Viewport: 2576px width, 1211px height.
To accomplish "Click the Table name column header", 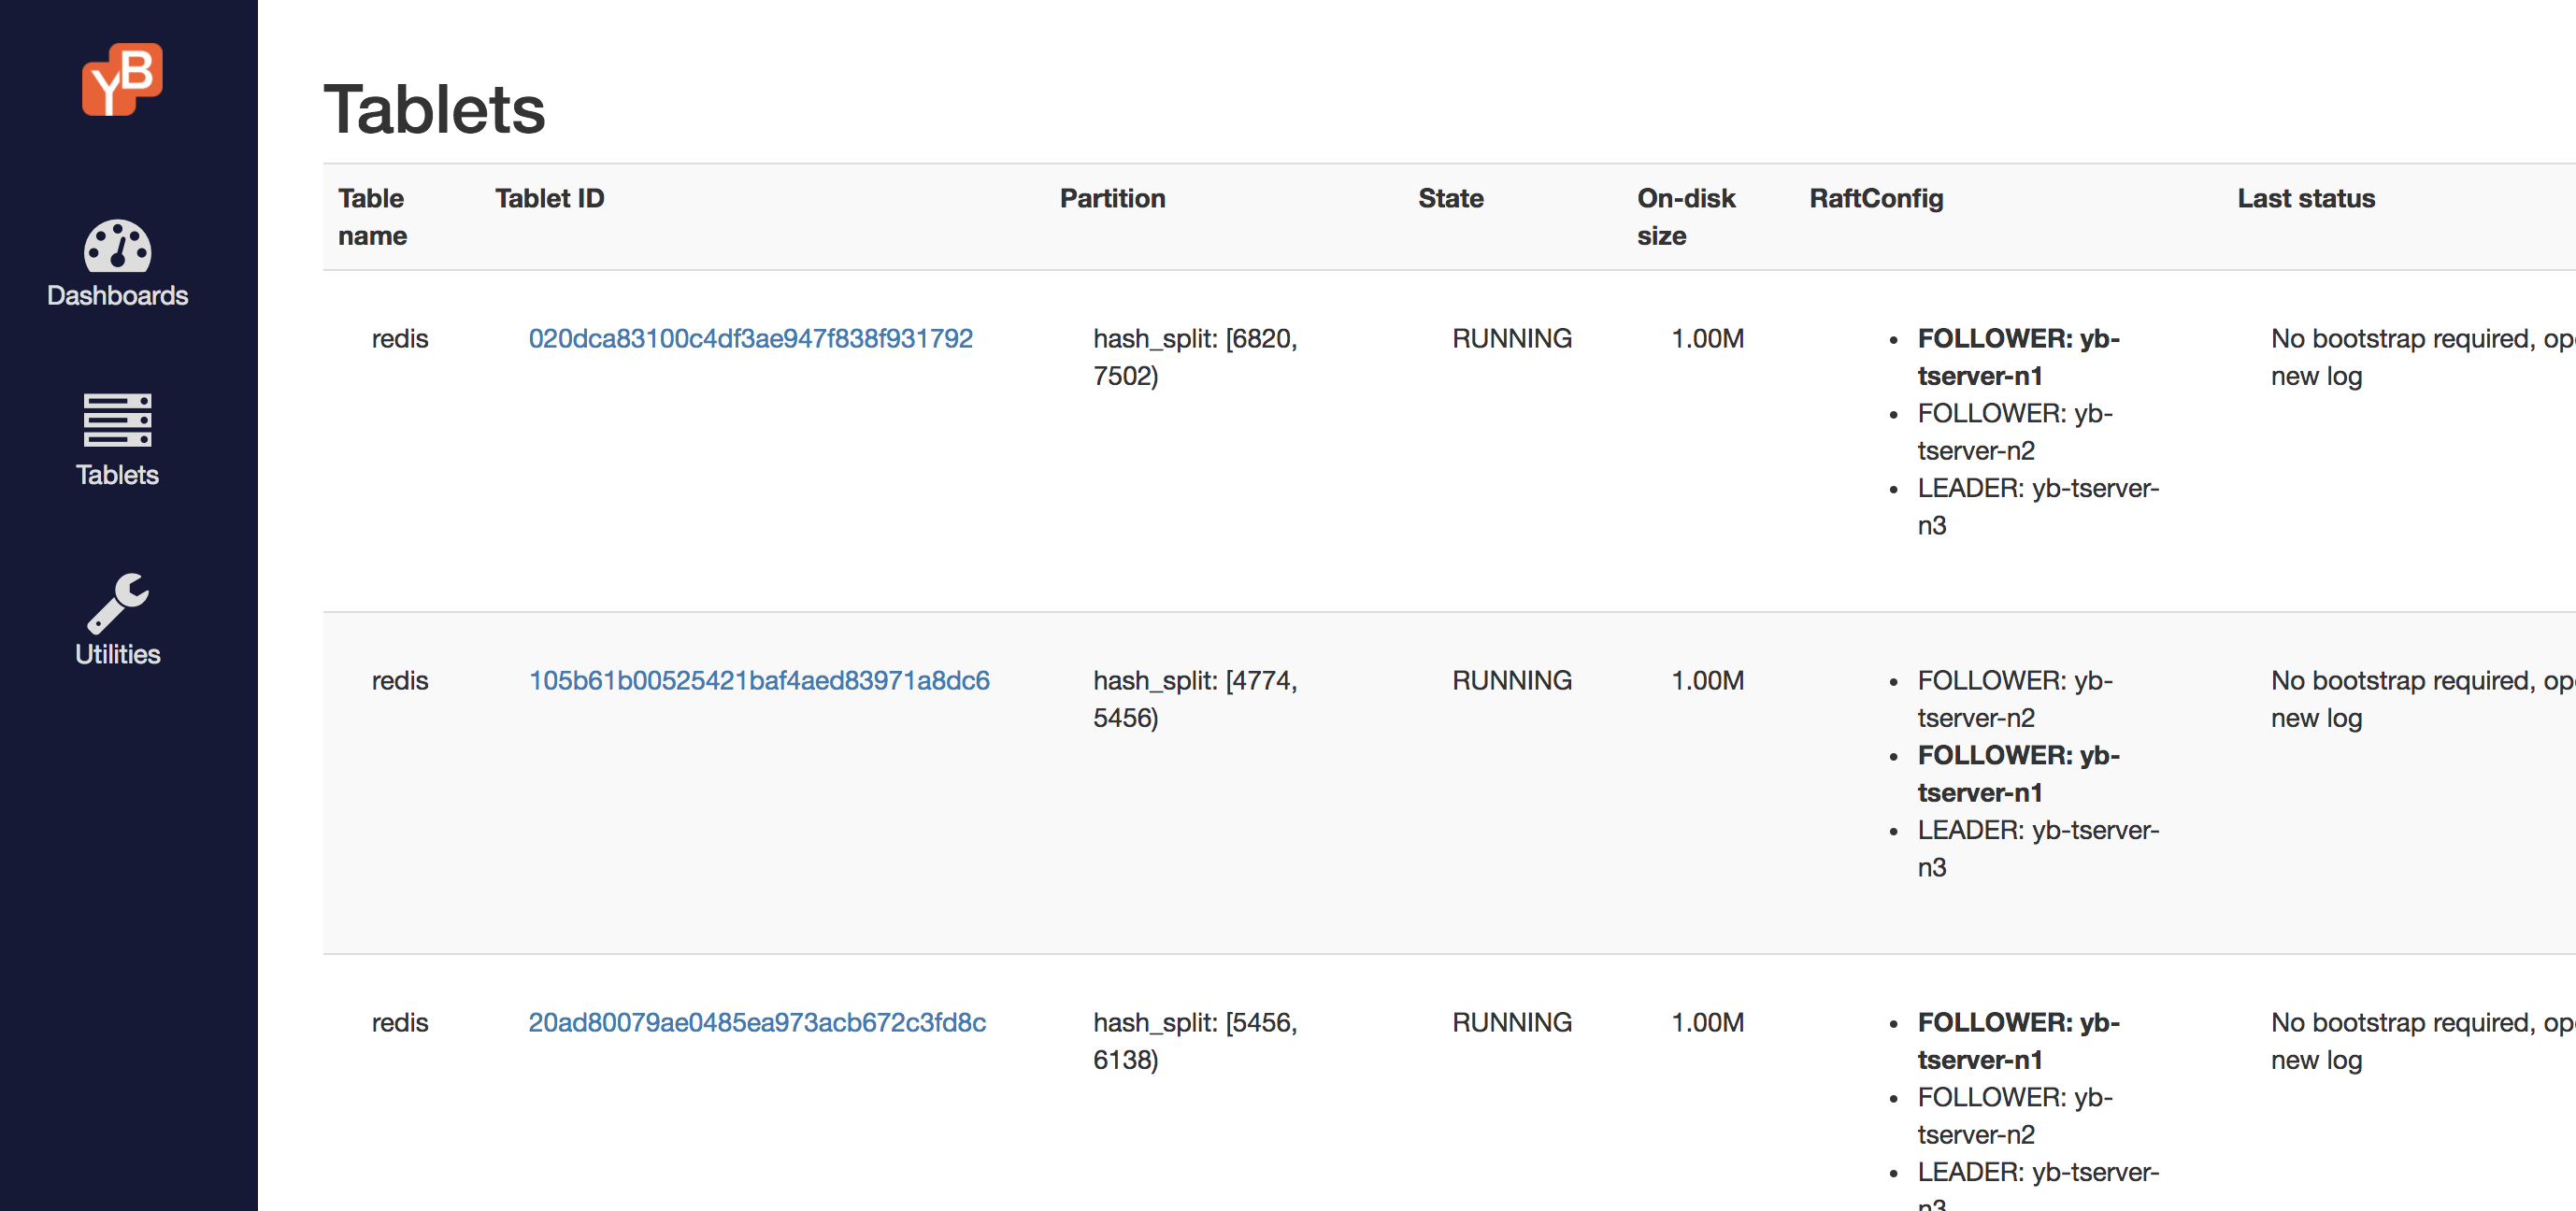I will click(373, 217).
